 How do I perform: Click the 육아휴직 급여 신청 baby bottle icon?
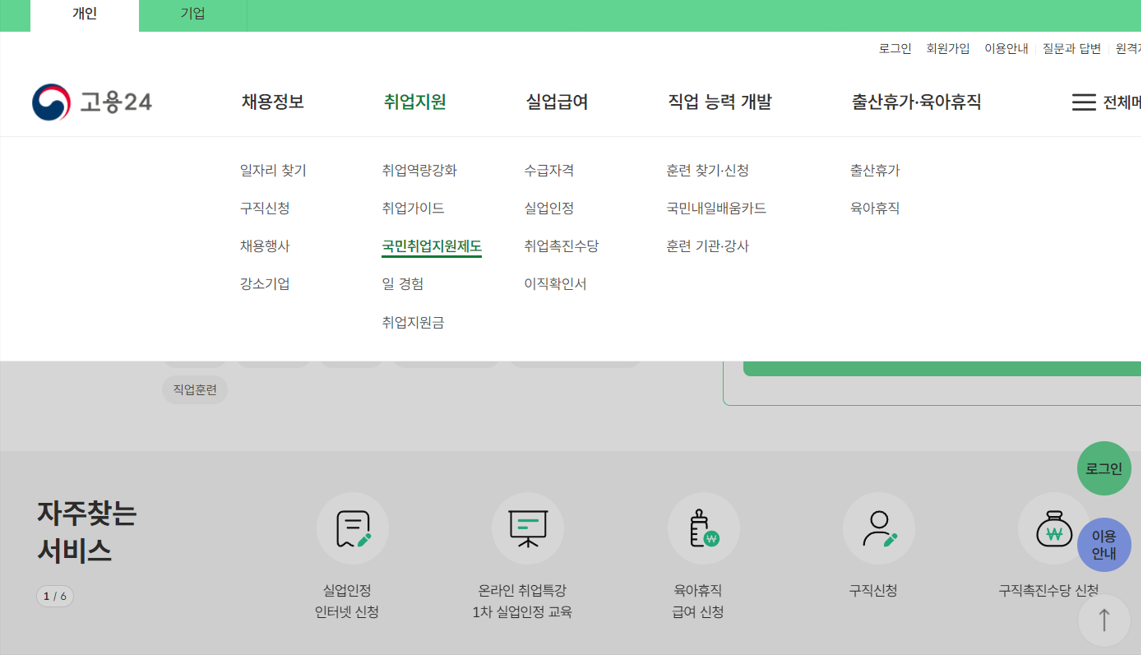tap(703, 529)
